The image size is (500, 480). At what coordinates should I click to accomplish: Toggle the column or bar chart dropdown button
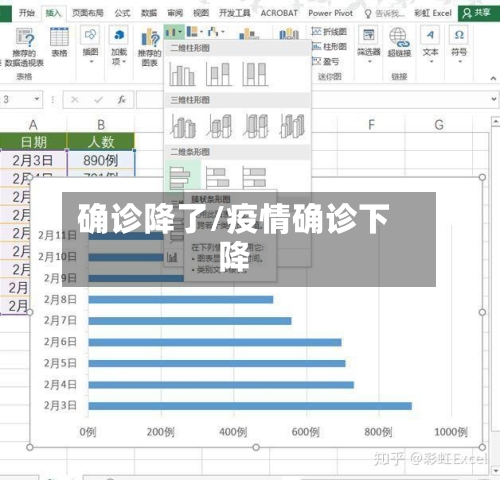[174, 32]
